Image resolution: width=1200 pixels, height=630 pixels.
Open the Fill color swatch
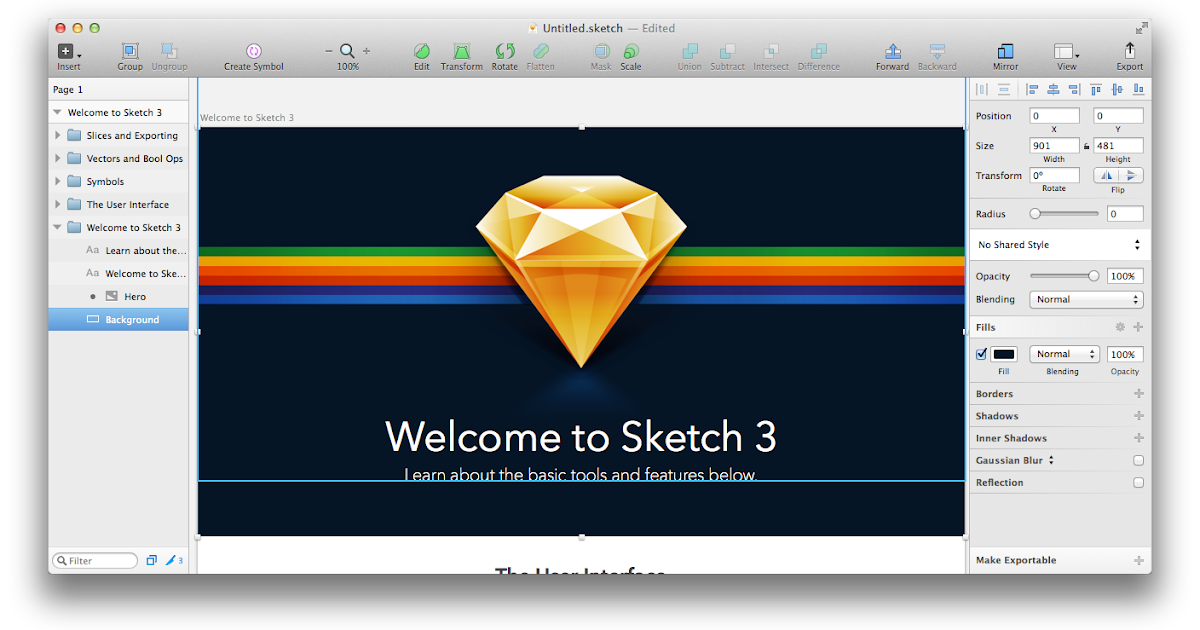[1004, 353]
